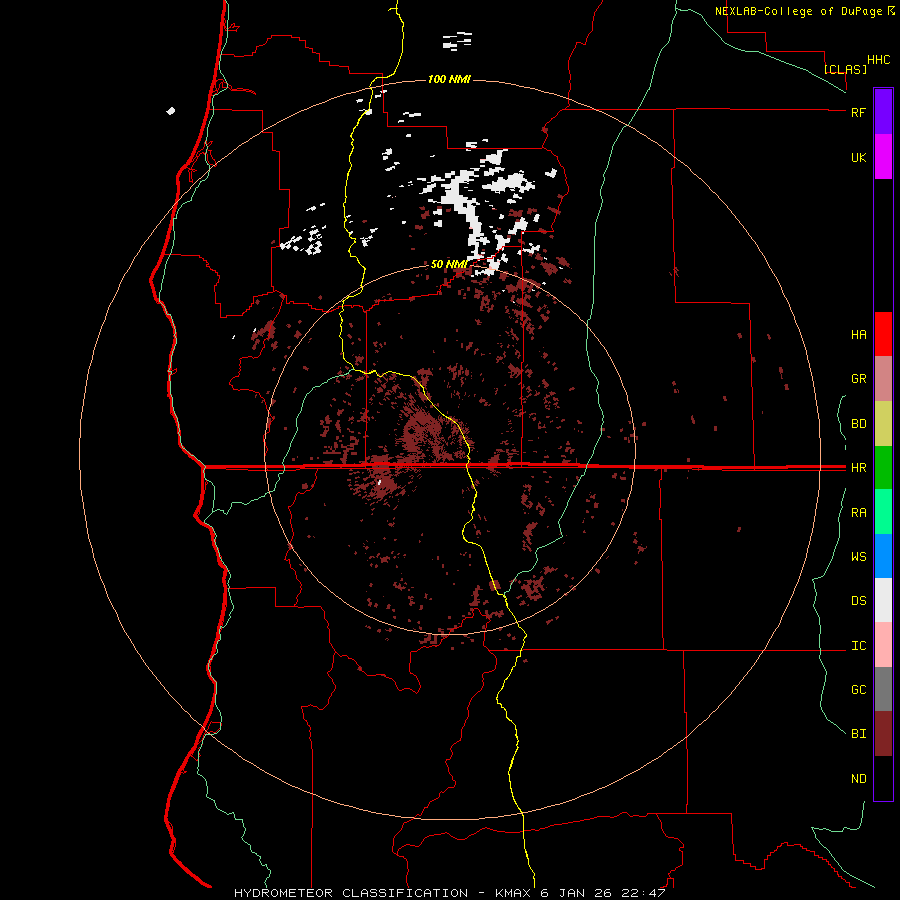Click the HYDROMETEOR CLASSIFICATION footer text
The image size is (900, 900).
pos(351,893)
